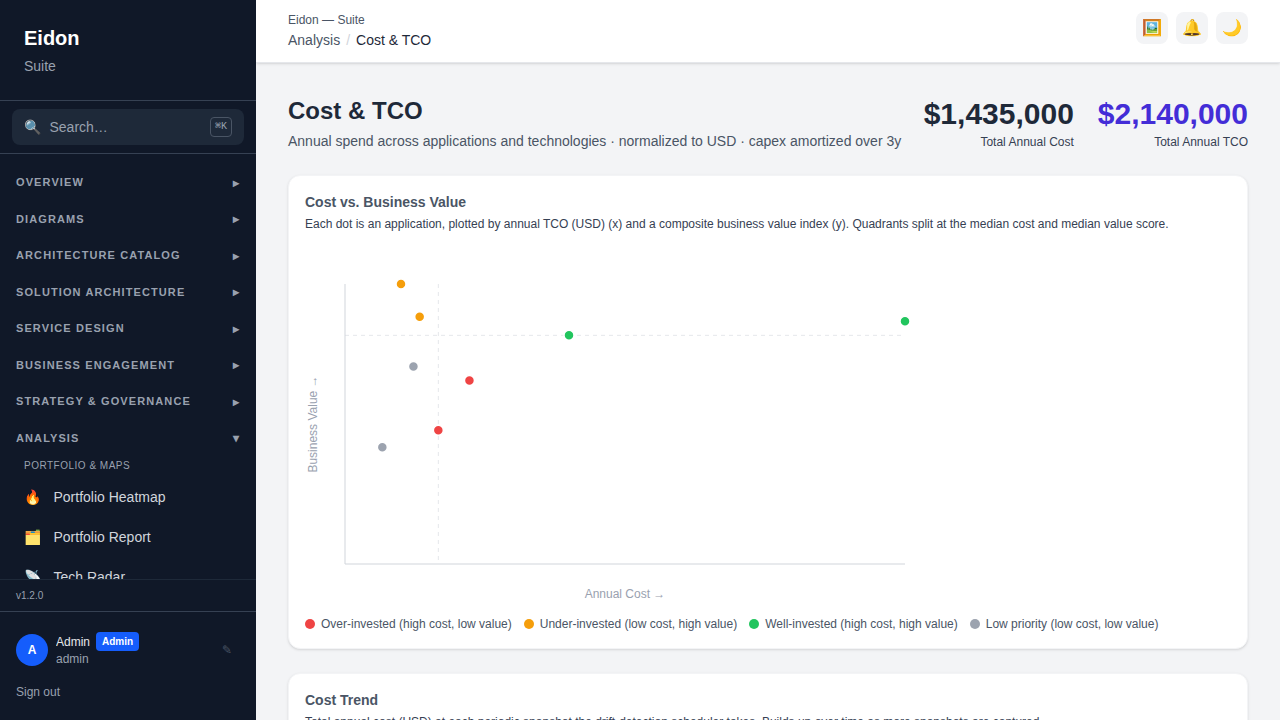1280x720 pixels.
Task: Click the Portfolio Report folder icon
Action: [x=32, y=537]
